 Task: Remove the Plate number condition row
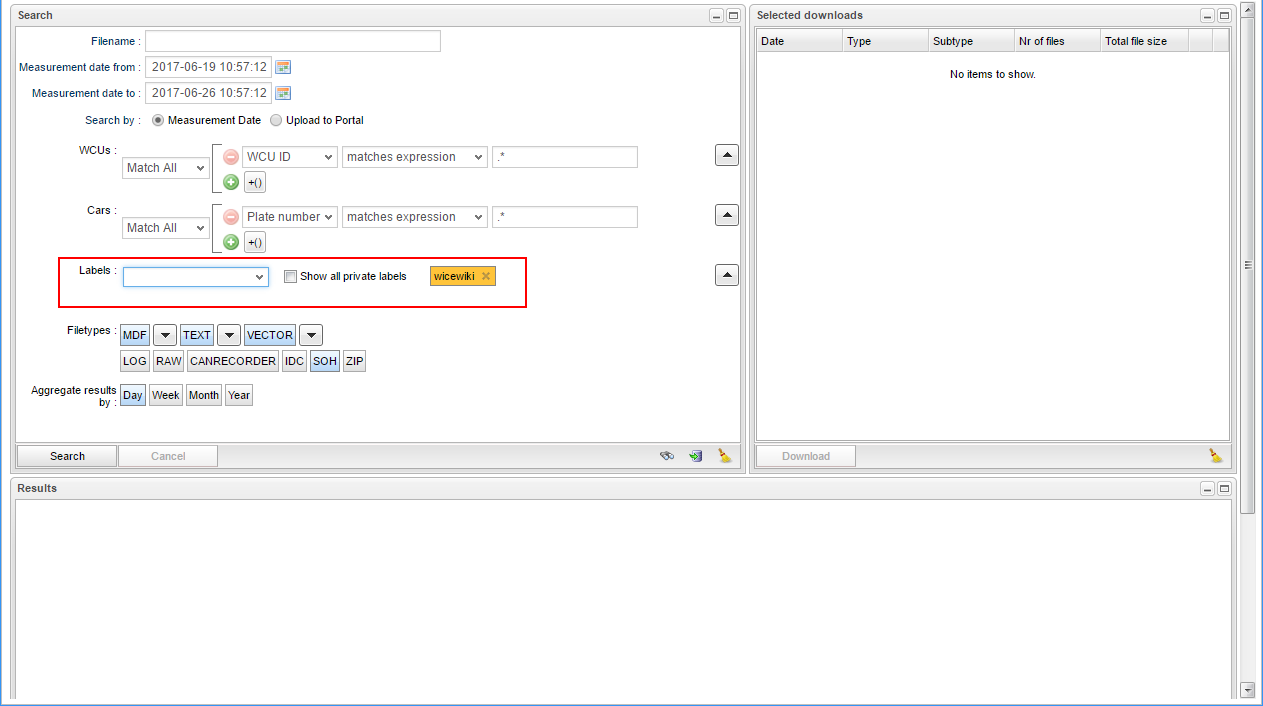tap(231, 217)
